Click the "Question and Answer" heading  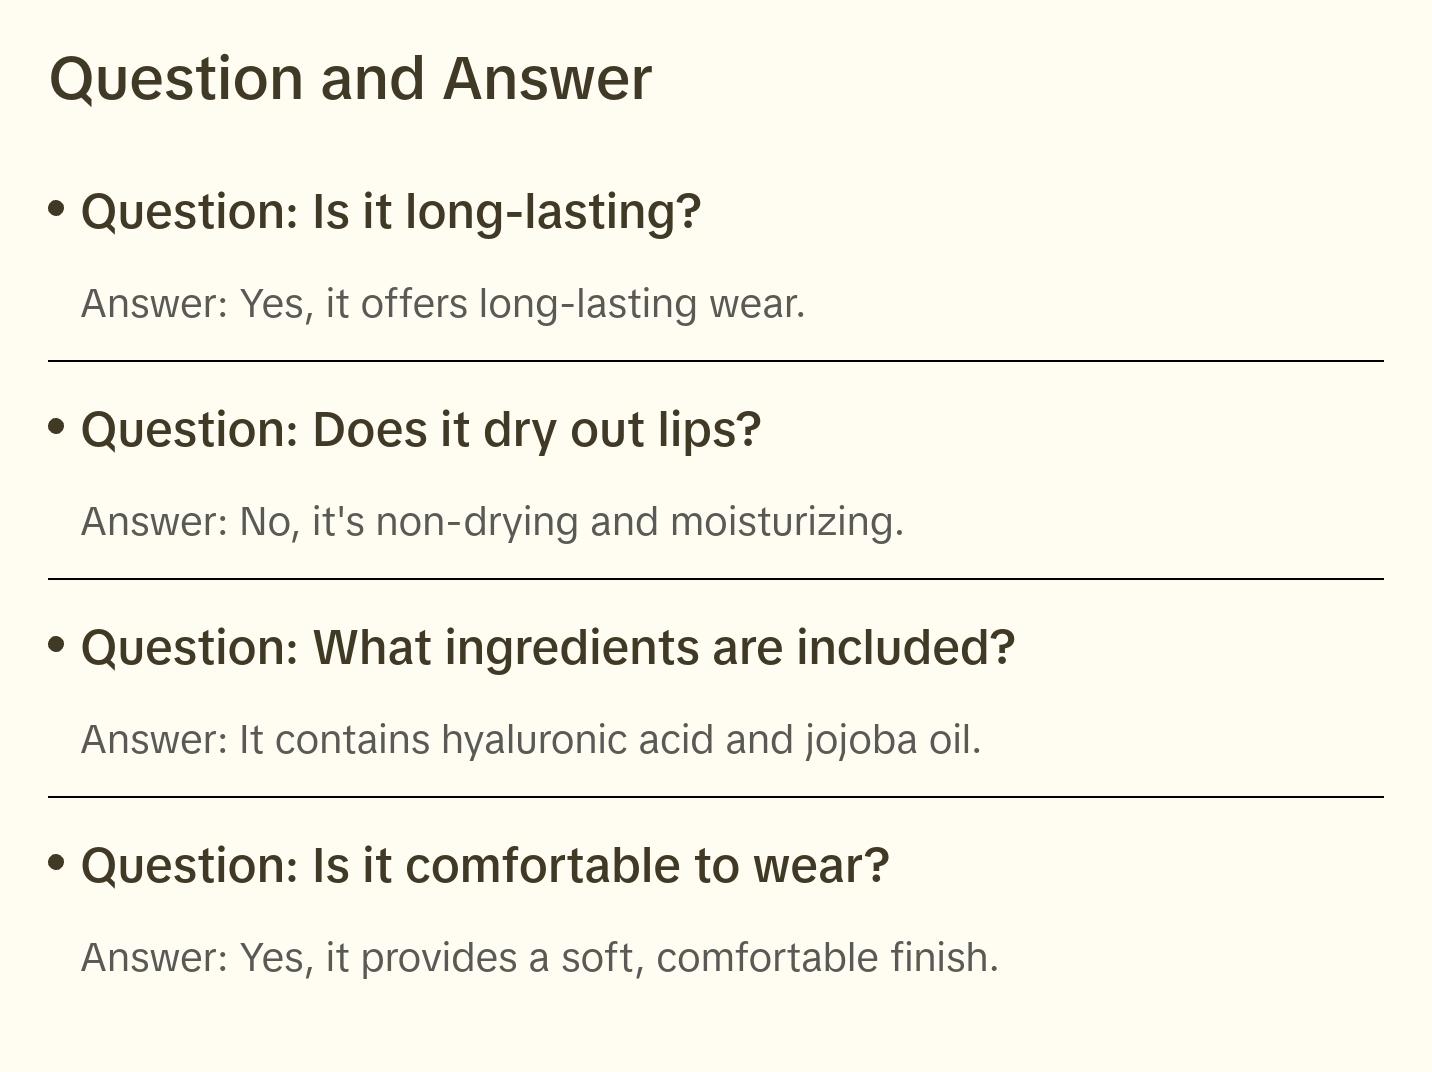click(x=350, y=78)
